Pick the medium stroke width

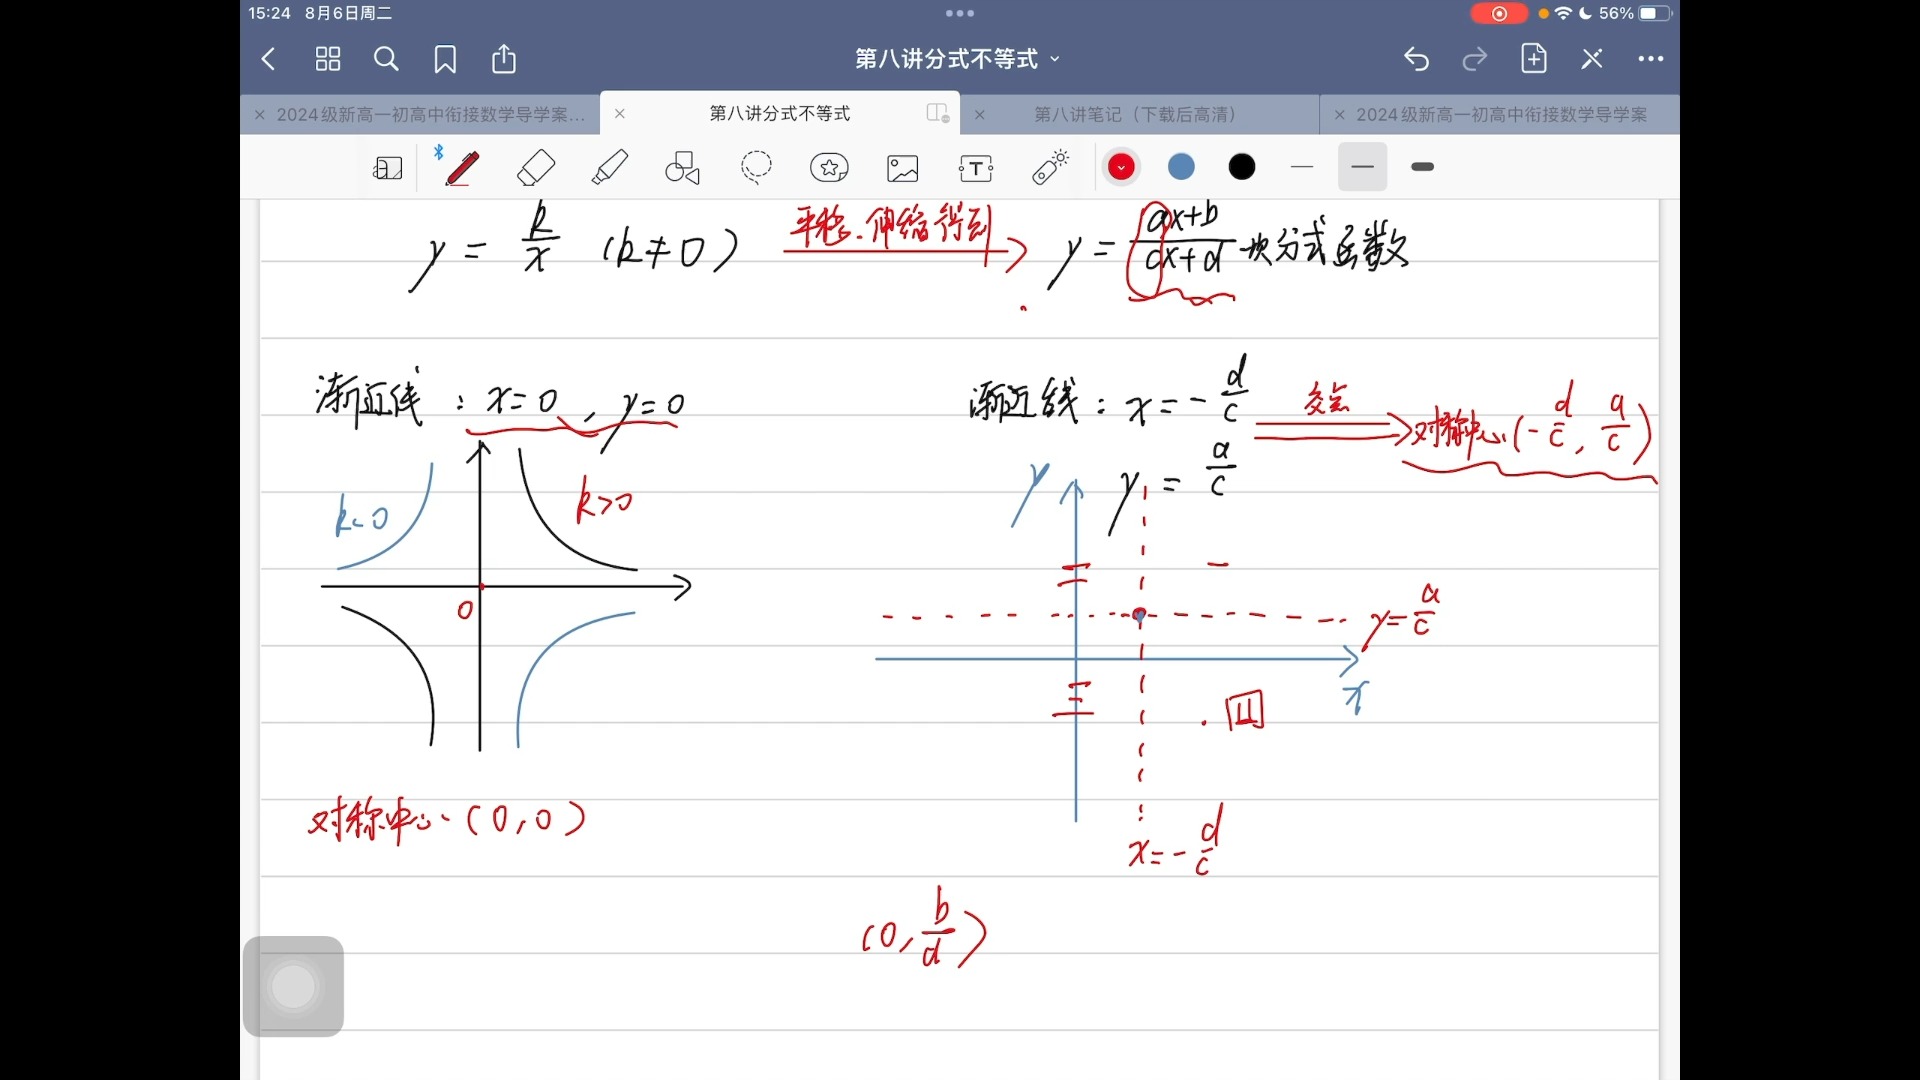(1362, 167)
